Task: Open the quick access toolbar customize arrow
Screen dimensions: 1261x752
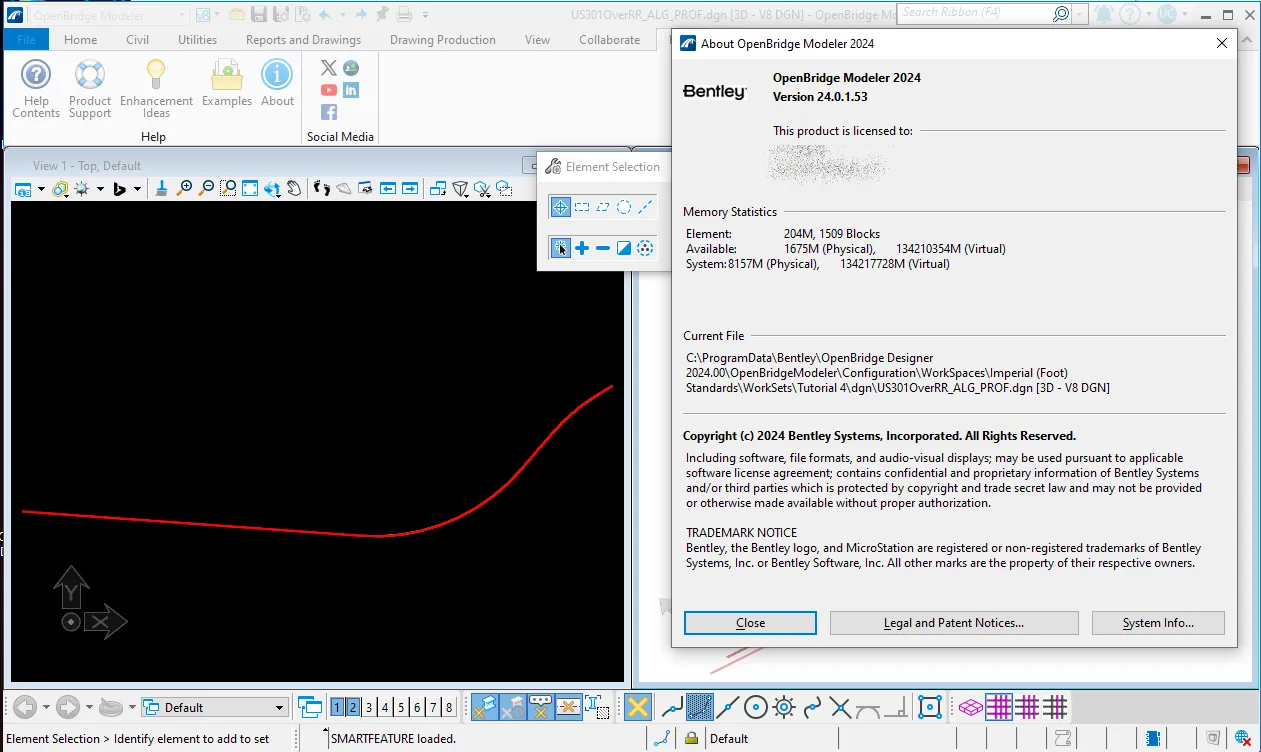Action: point(425,15)
